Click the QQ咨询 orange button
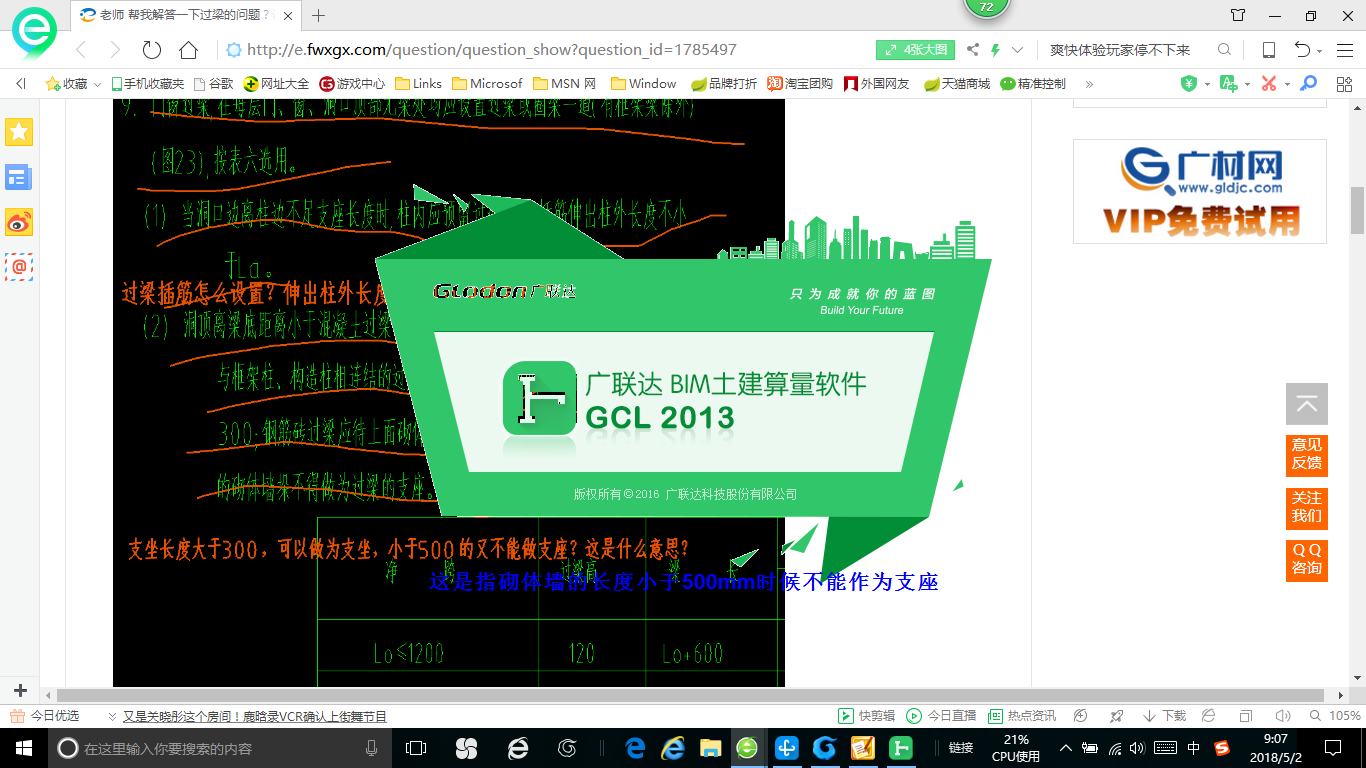 tap(1307, 560)
